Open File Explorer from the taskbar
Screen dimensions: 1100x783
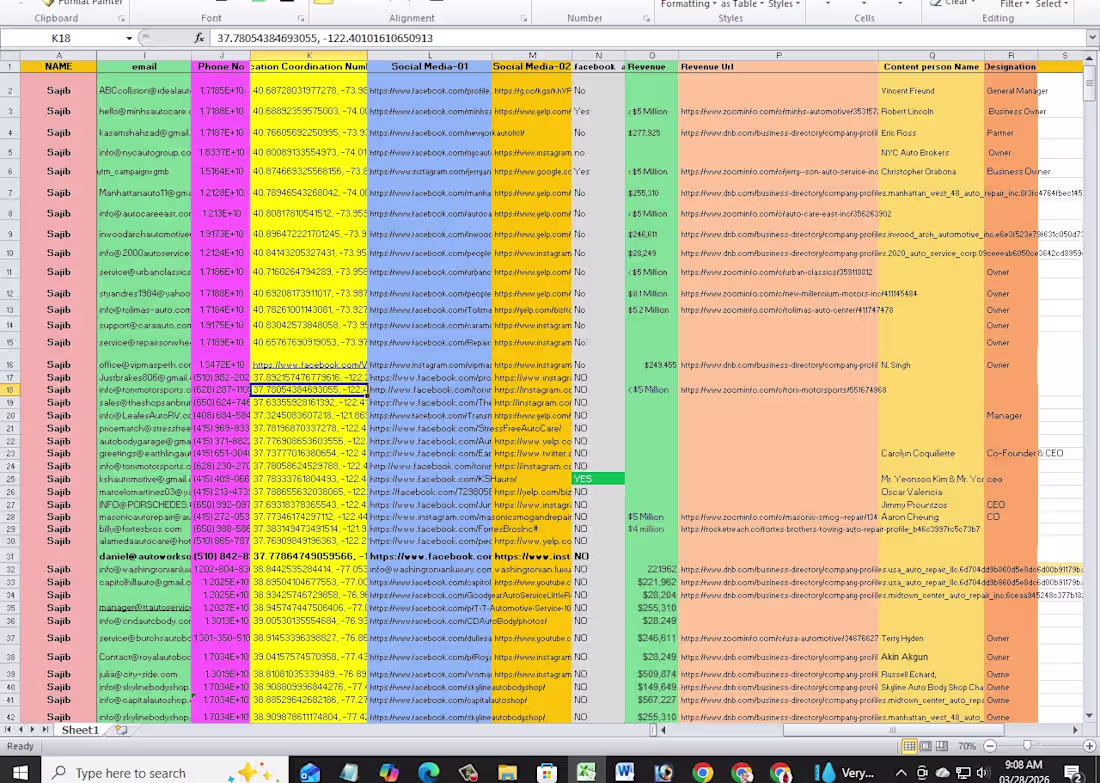click(507, 772)
